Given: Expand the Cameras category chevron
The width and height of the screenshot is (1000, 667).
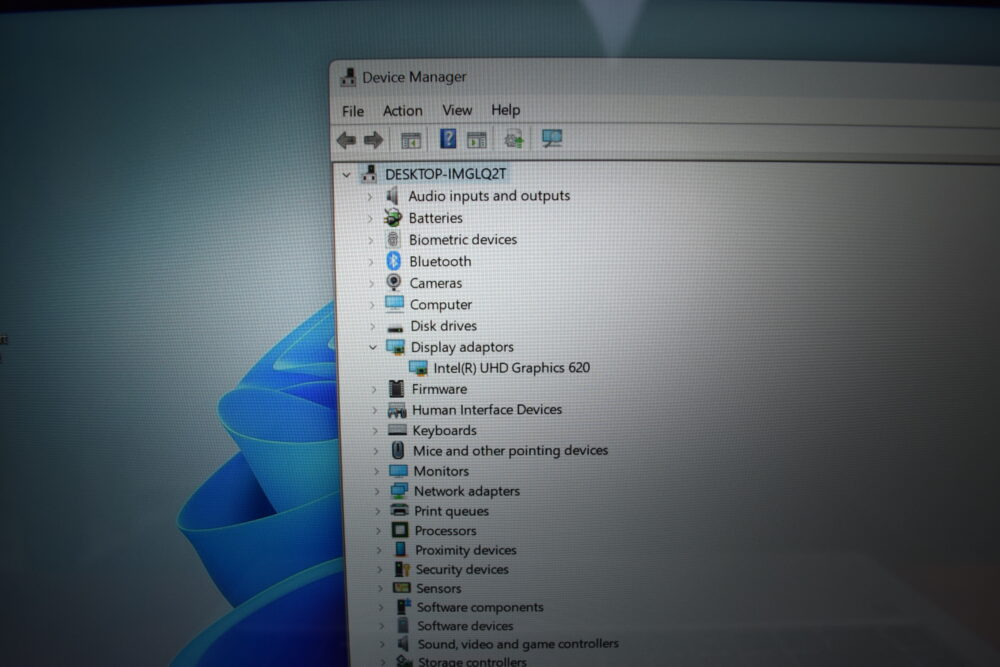Looking at the screenshot, I should pyautogui.click(x=372, y=283).
